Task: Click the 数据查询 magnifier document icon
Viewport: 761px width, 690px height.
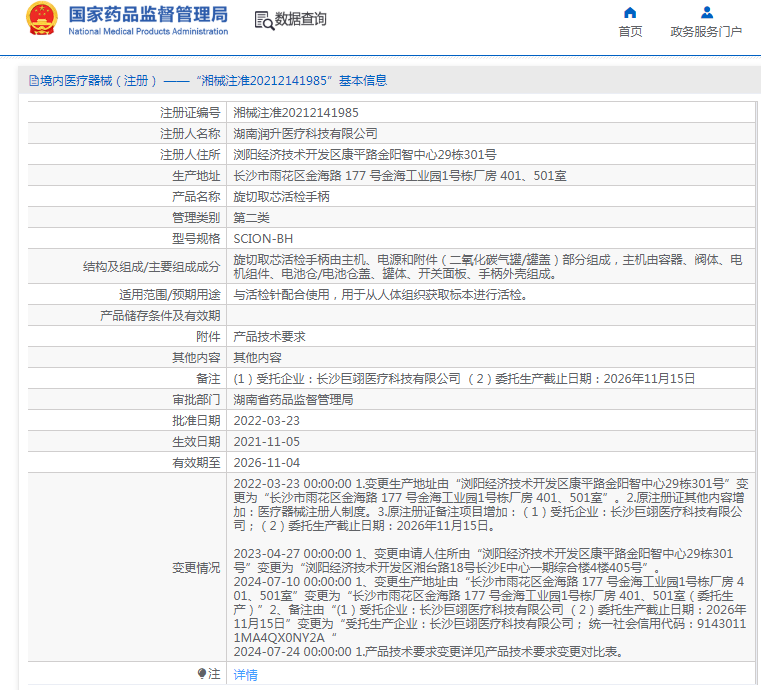Action: [x=263, y=20]
